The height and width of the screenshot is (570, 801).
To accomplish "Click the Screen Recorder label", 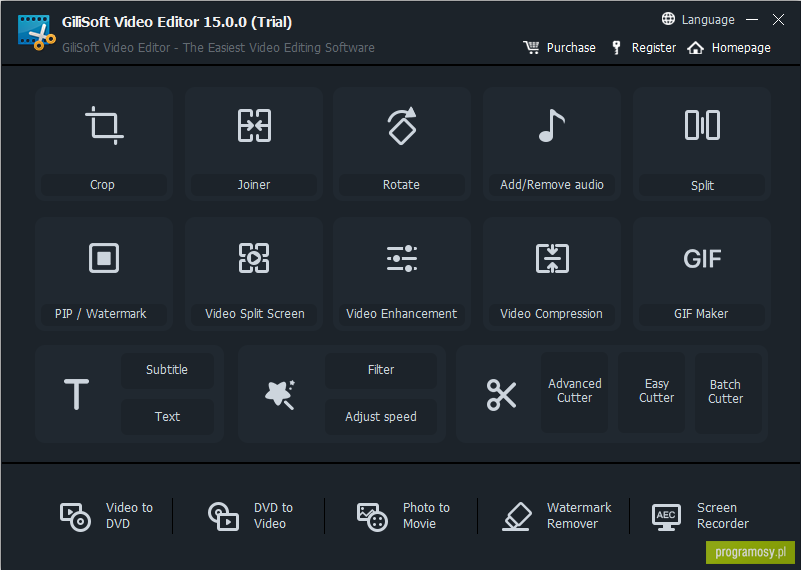I will click(723, 516).
